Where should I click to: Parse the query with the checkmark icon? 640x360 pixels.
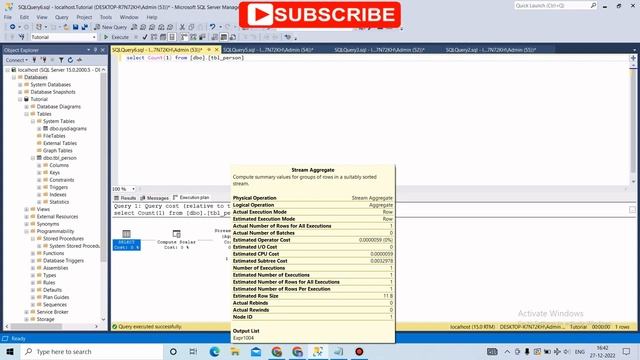[144, 37]
